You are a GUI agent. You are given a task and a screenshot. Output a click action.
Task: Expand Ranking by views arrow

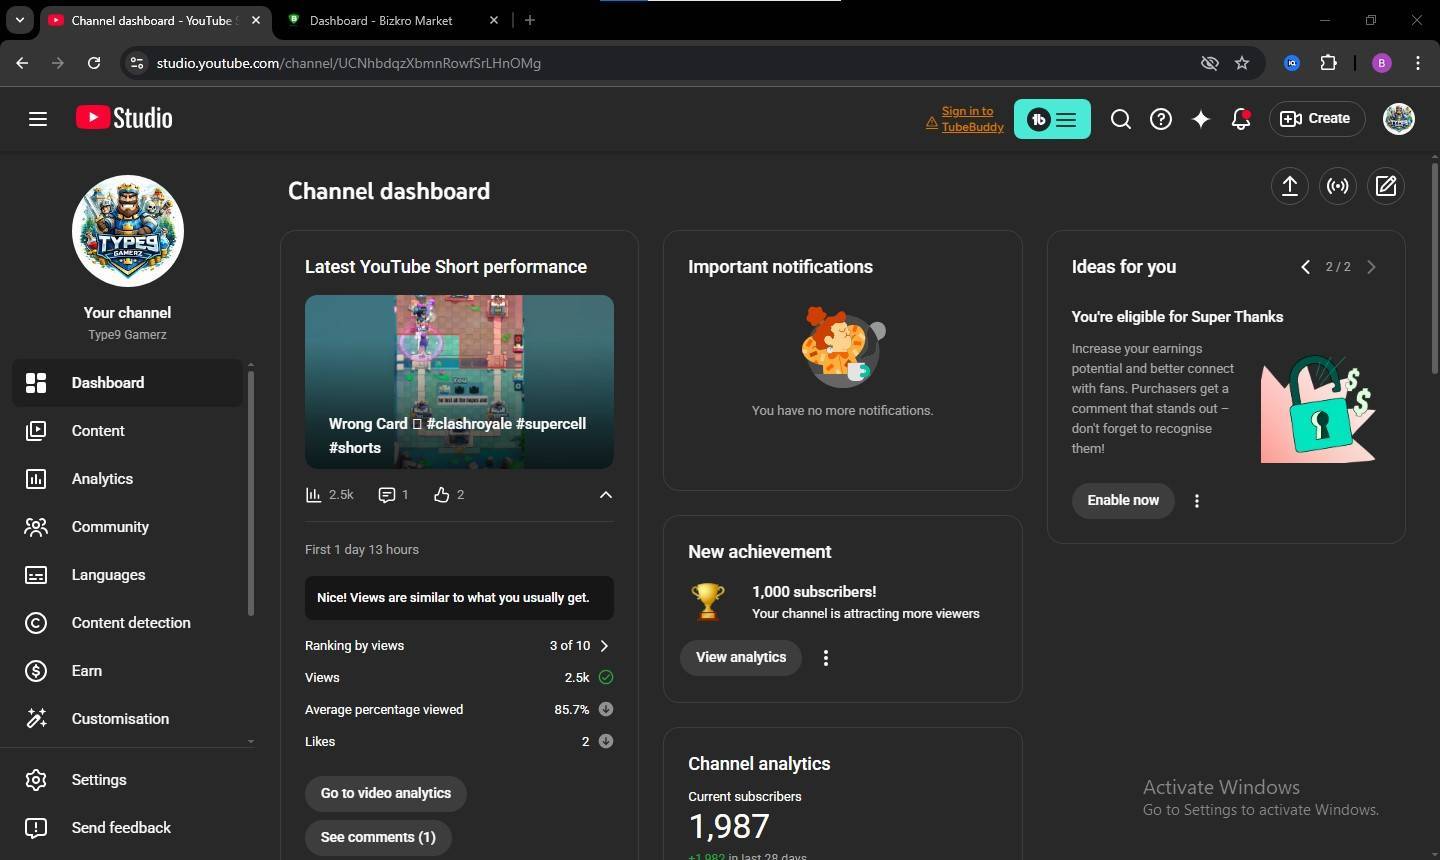tap(604, 646)
